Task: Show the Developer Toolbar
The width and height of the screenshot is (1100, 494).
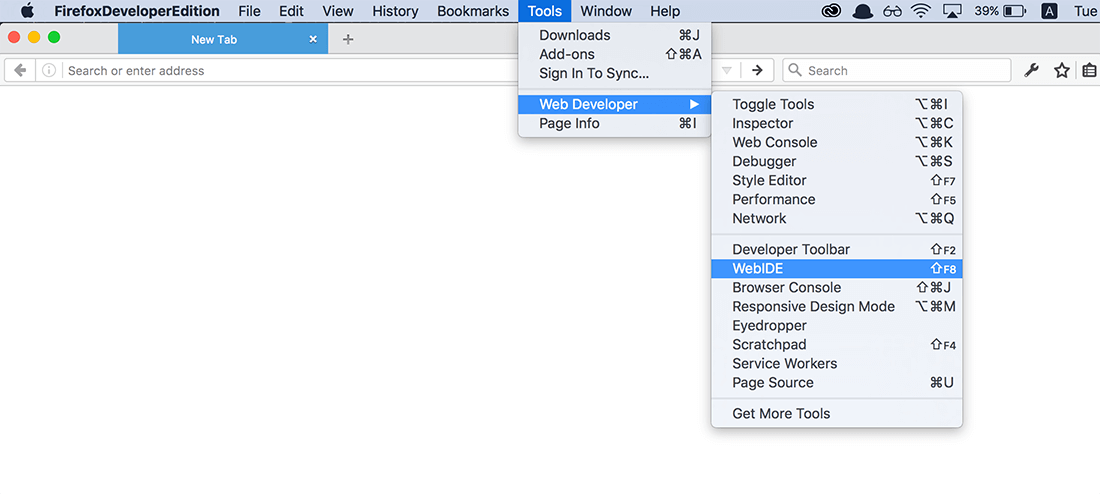Action: click(837, 249)
